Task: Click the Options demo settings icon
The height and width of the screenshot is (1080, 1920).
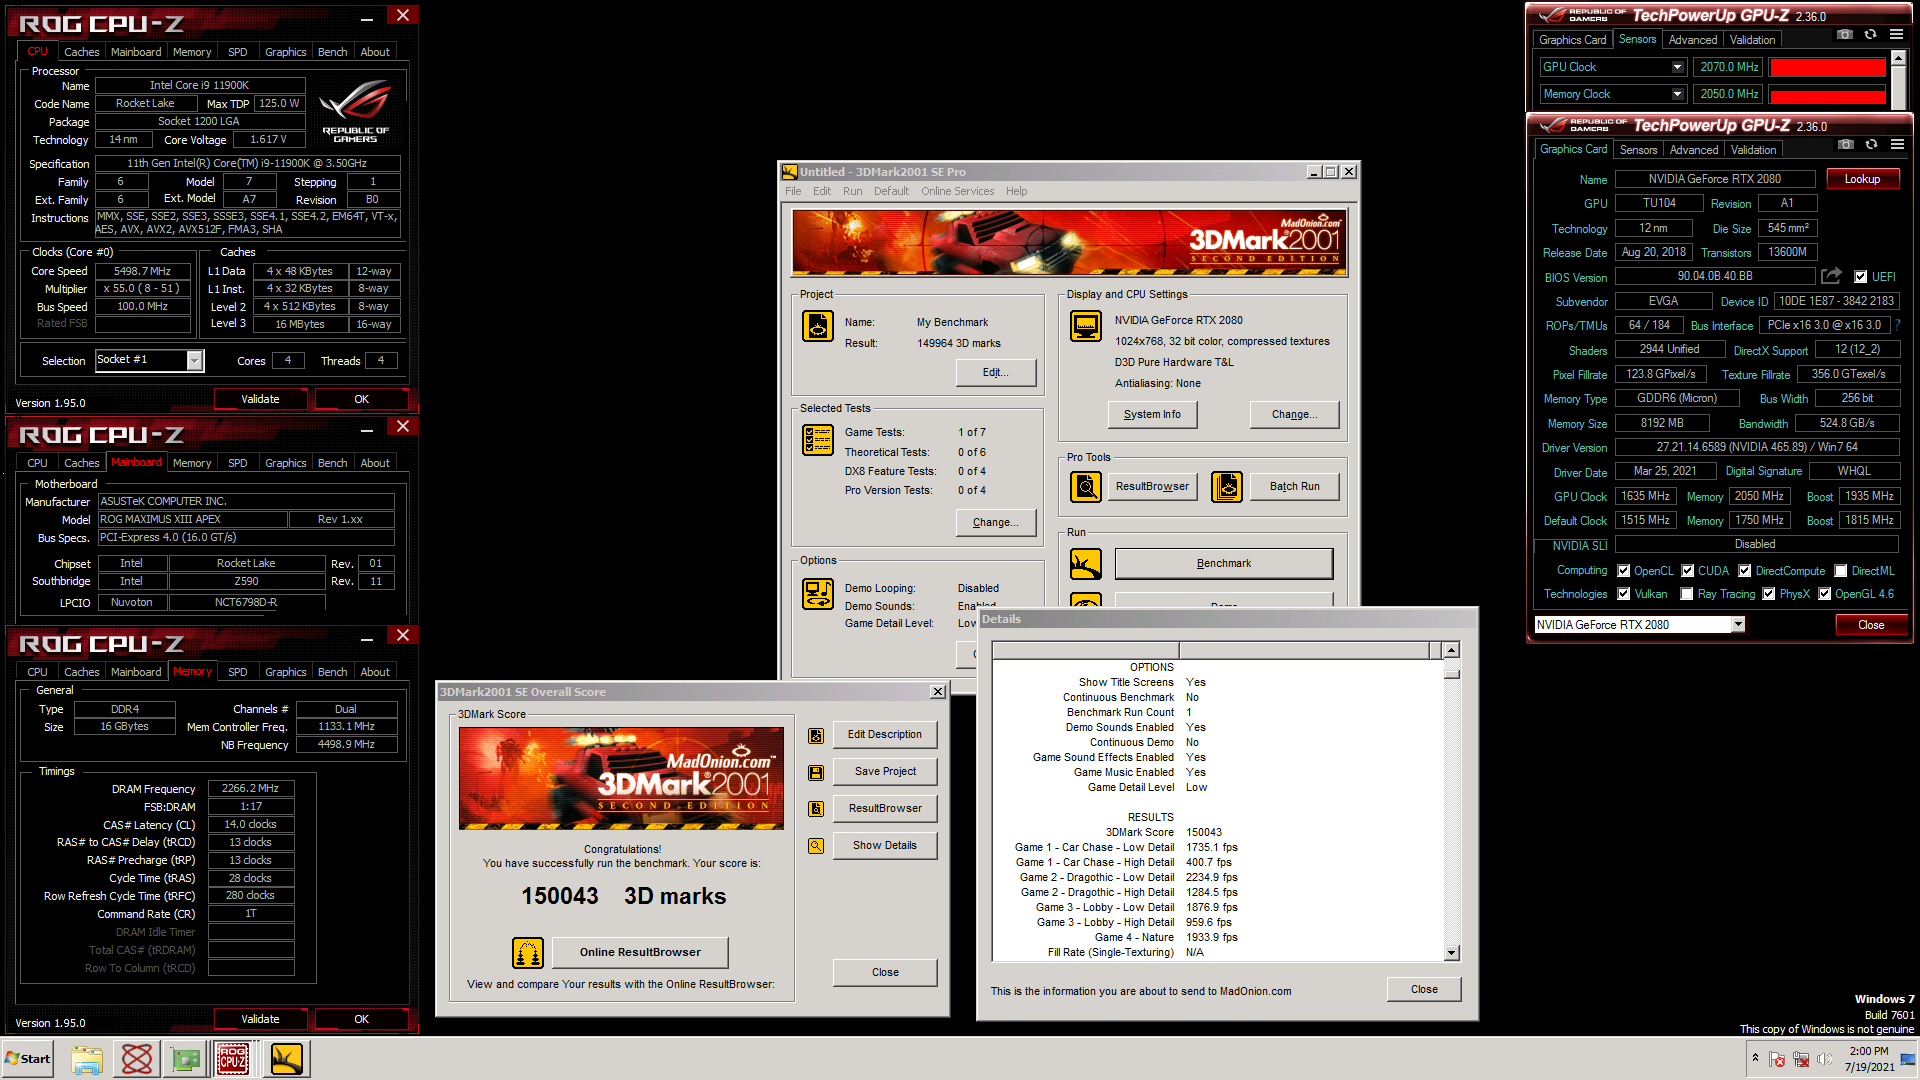Action: pyautogui.click(x=818, y=594)
